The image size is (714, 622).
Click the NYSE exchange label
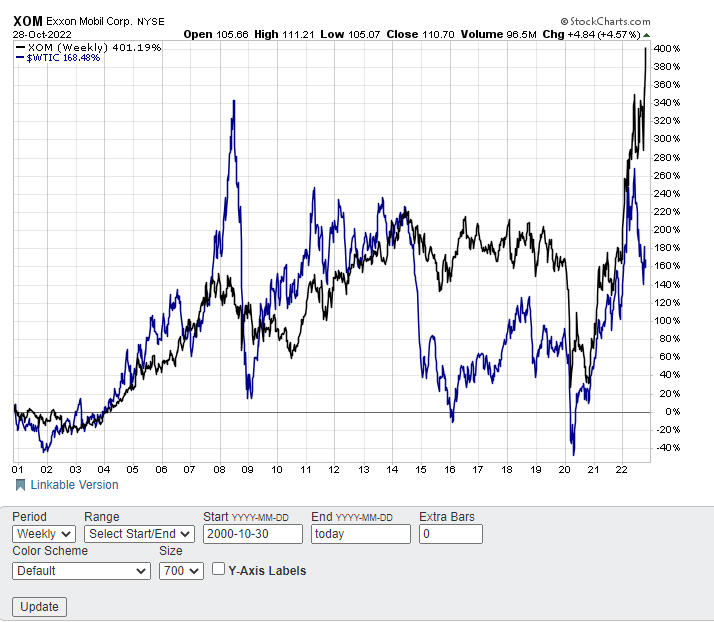click(151, 21)
